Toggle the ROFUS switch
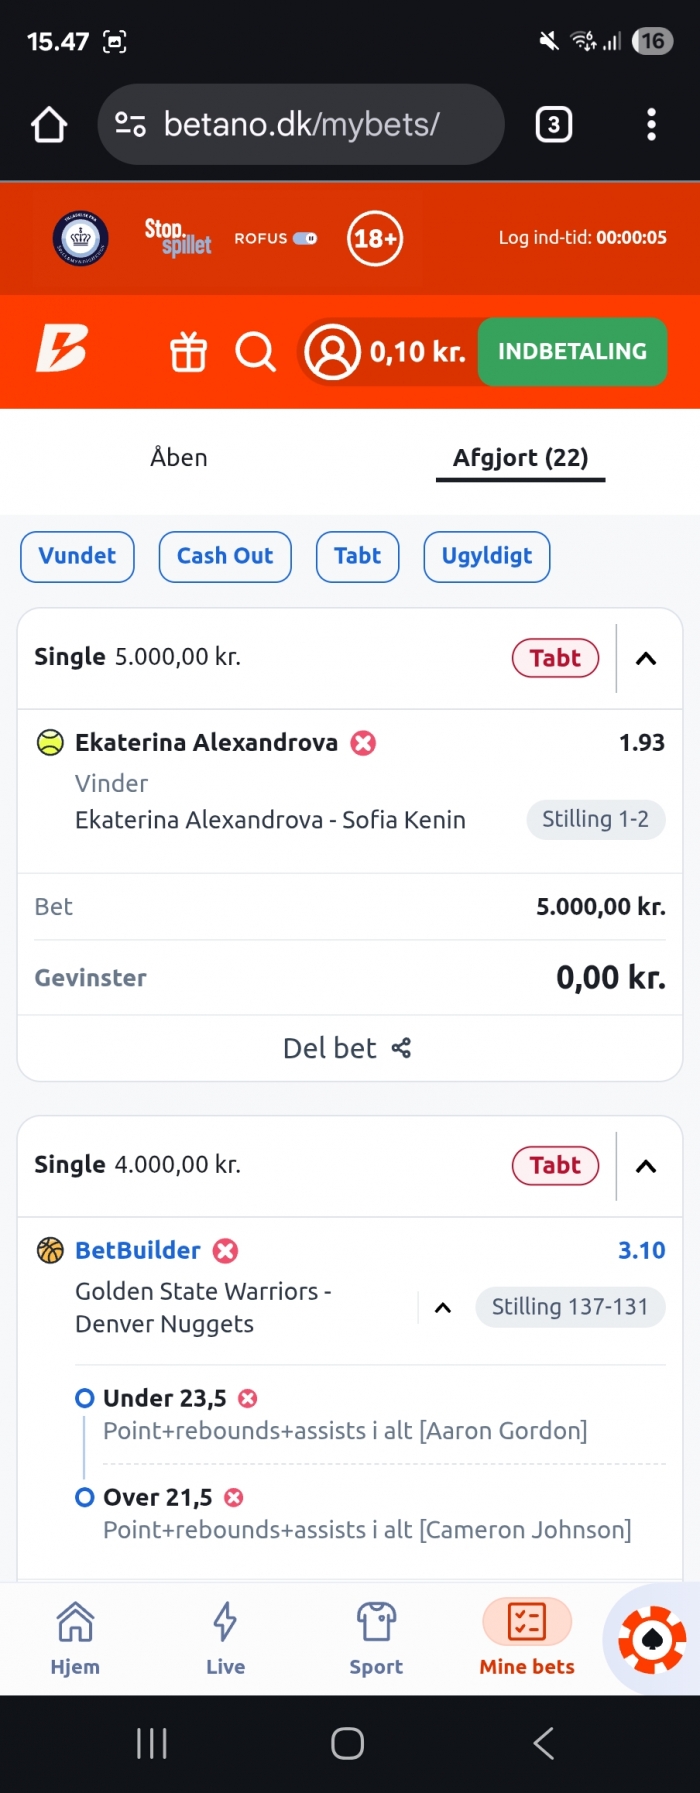Image resolution: width=700 pixels, height=1793 pixels. tap(305, 238)
